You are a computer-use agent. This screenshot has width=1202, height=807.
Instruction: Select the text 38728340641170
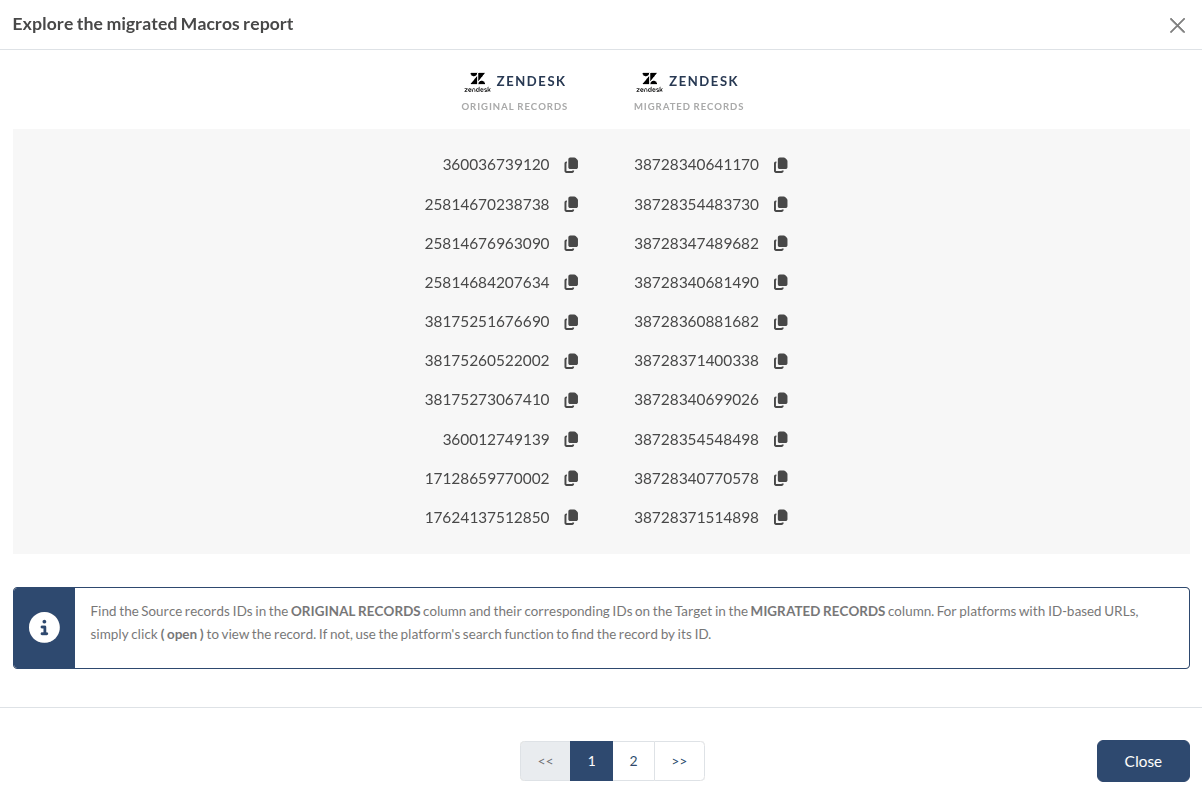point(697,165)
